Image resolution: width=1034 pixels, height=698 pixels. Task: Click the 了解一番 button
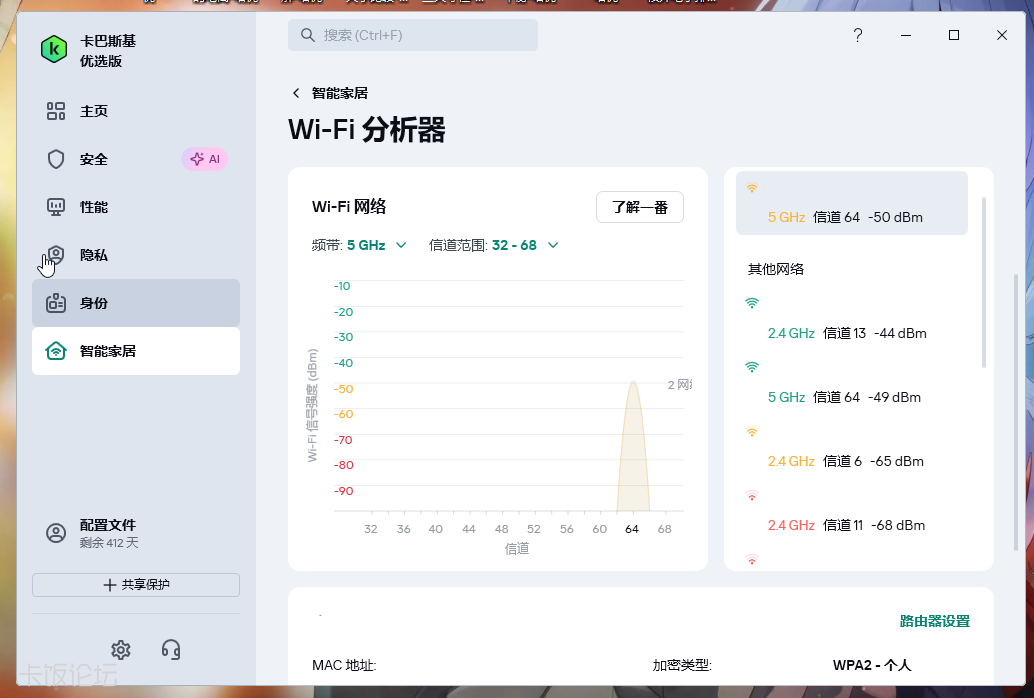pos(640,207)
